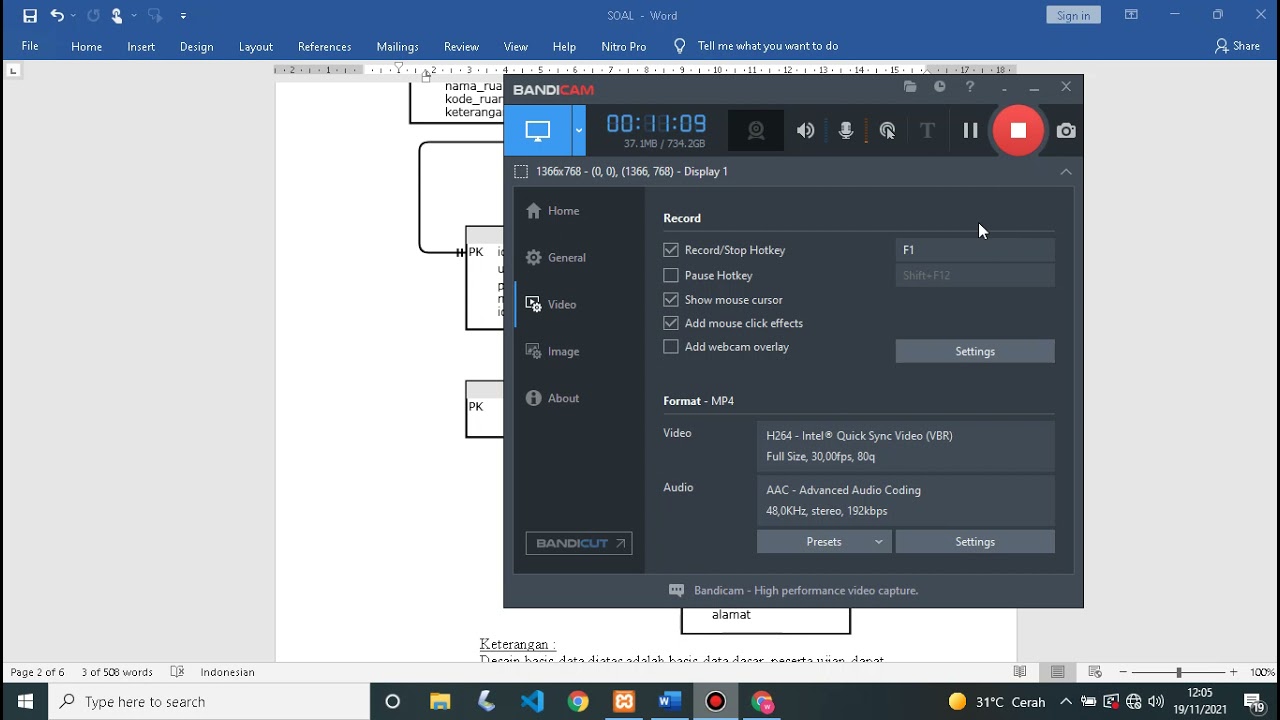Switch to the Layout ribbon tab
This screenshot has height=720, width=1280.
(x=256, y=46)
